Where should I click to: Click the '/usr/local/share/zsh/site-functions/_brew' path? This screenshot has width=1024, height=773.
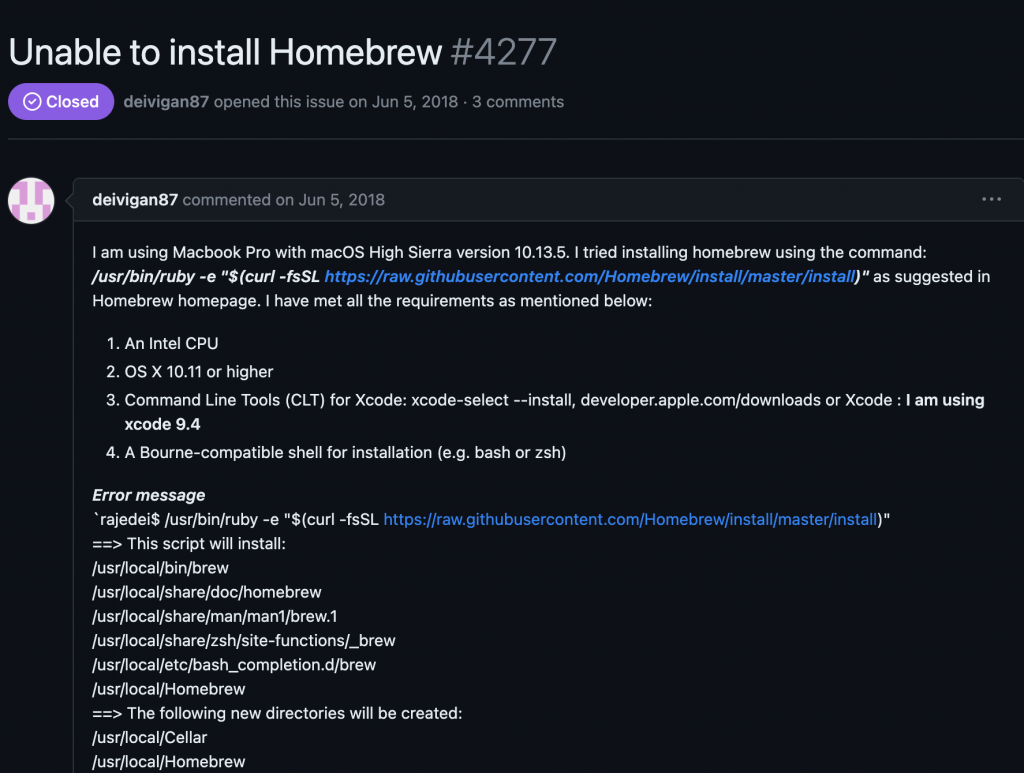tap(244, 640)
